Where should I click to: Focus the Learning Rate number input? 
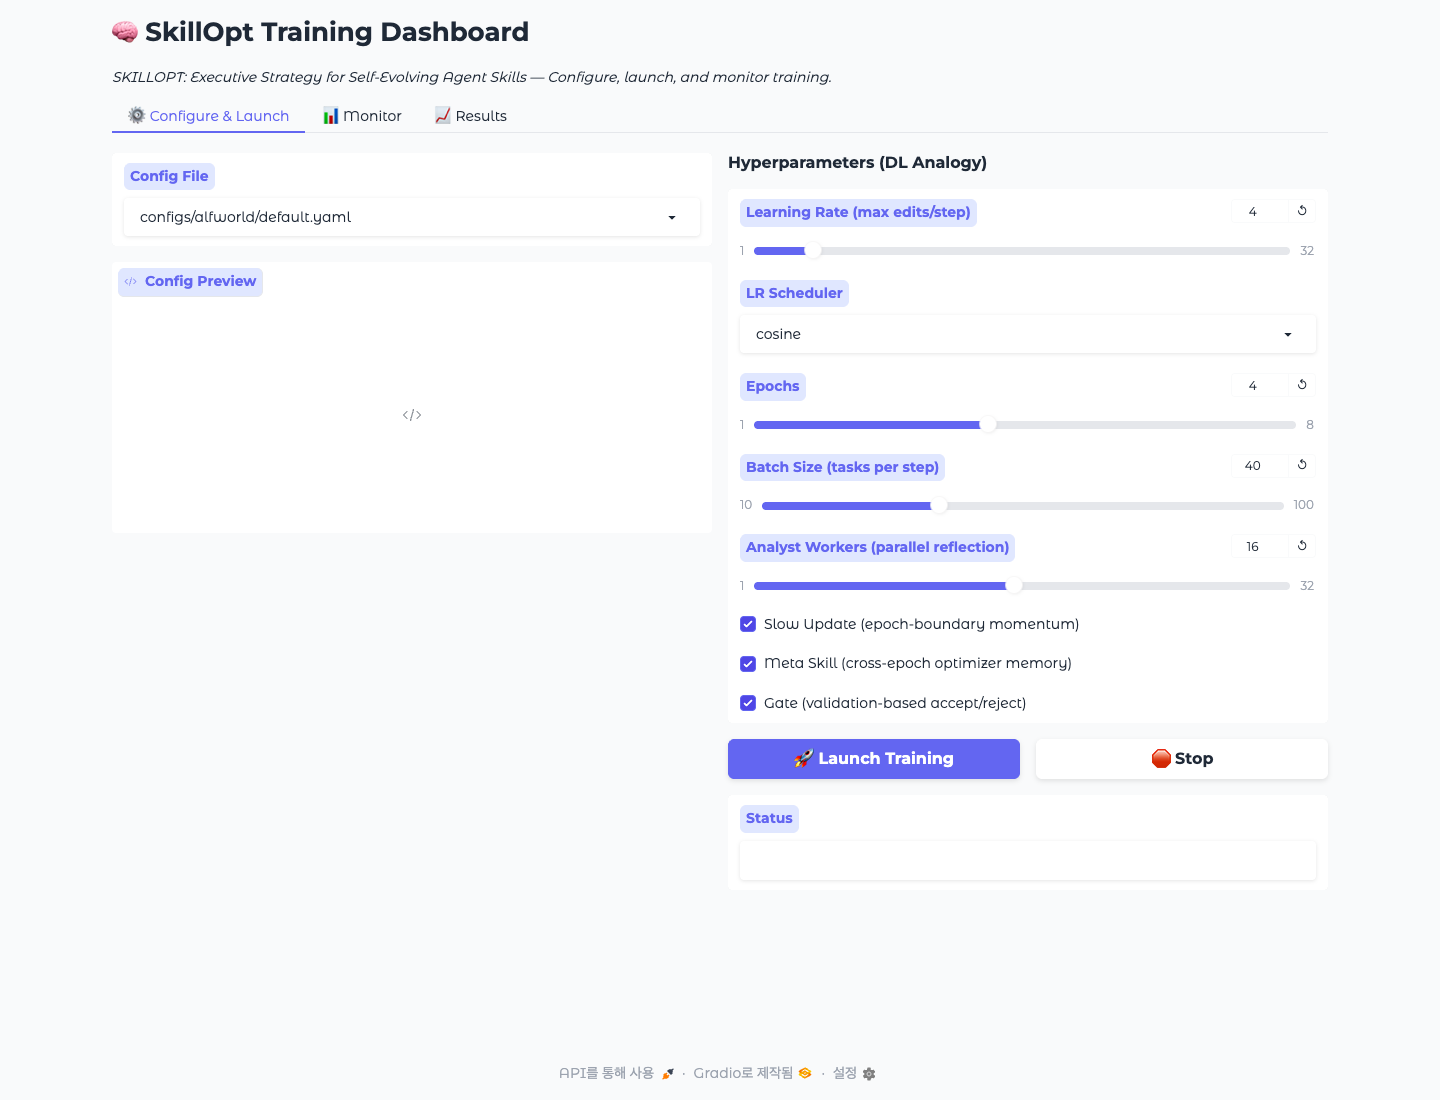1261,211
